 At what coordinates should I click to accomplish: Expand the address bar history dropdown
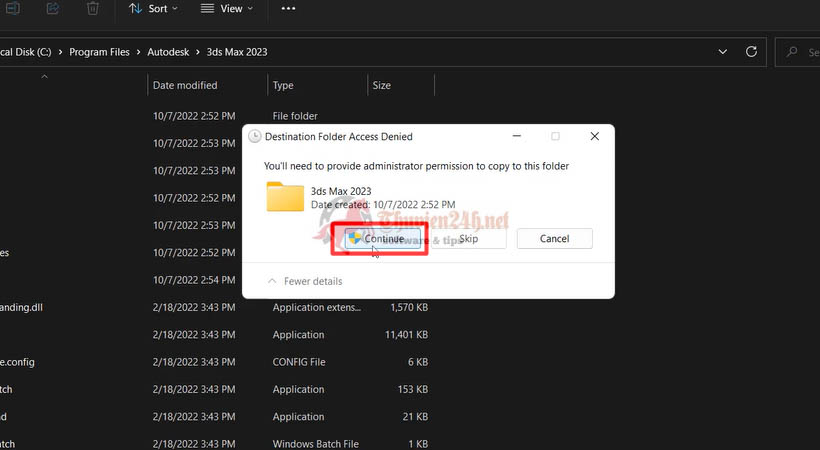(x=723, y=51)
